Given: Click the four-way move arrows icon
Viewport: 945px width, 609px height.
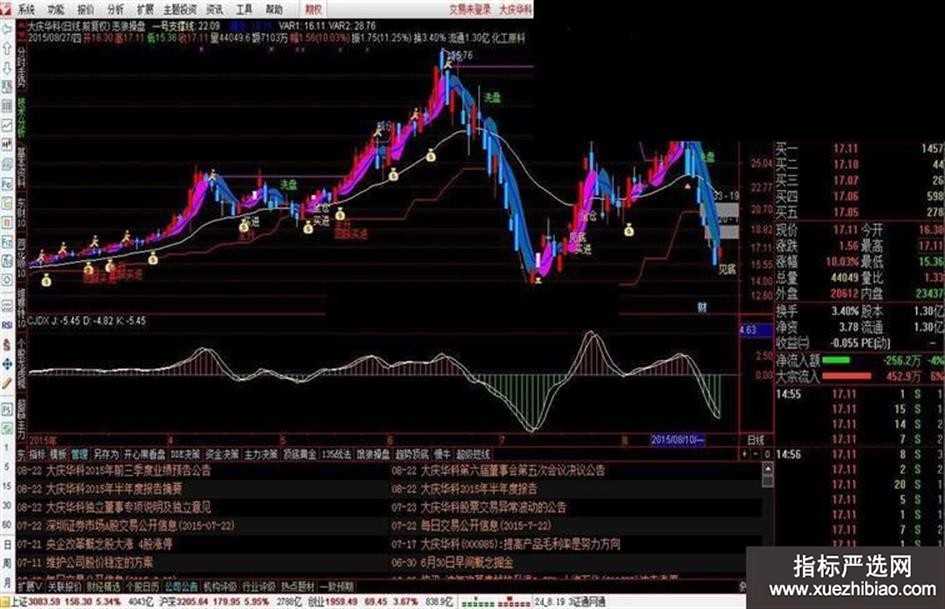Looking at the screenshot, I should [x=7, y=364].
